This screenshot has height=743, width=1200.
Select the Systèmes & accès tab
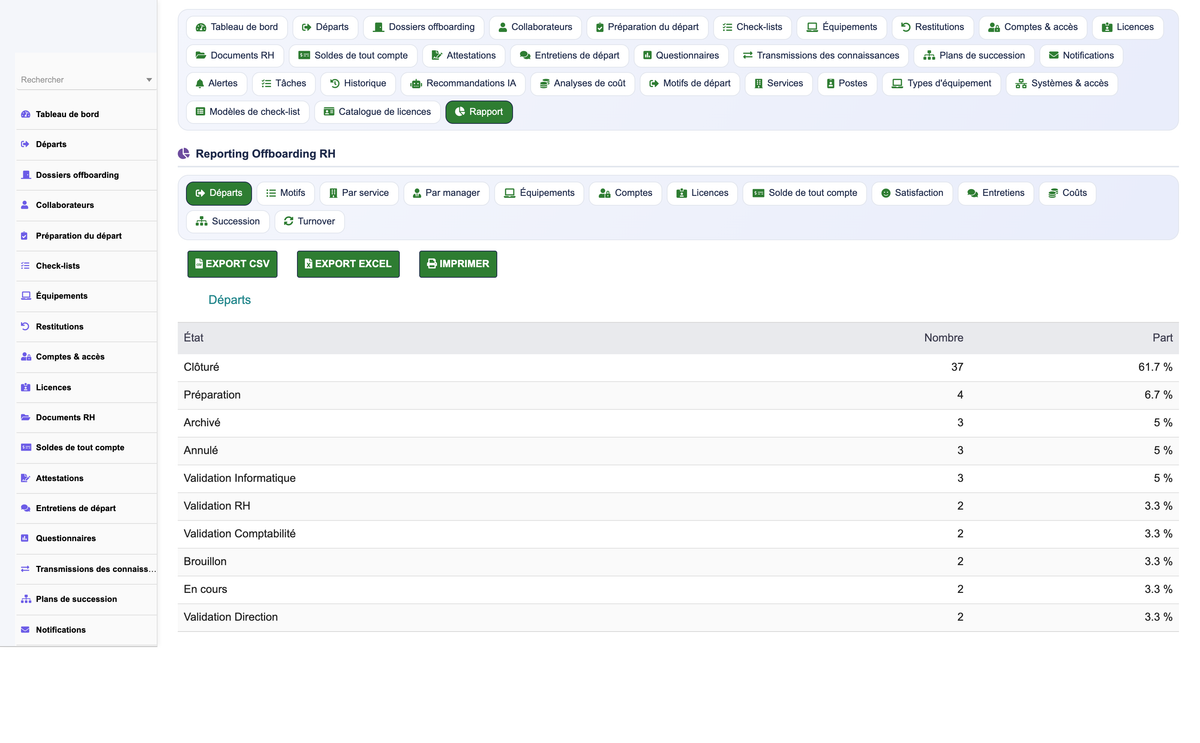tap(1062, 83)
